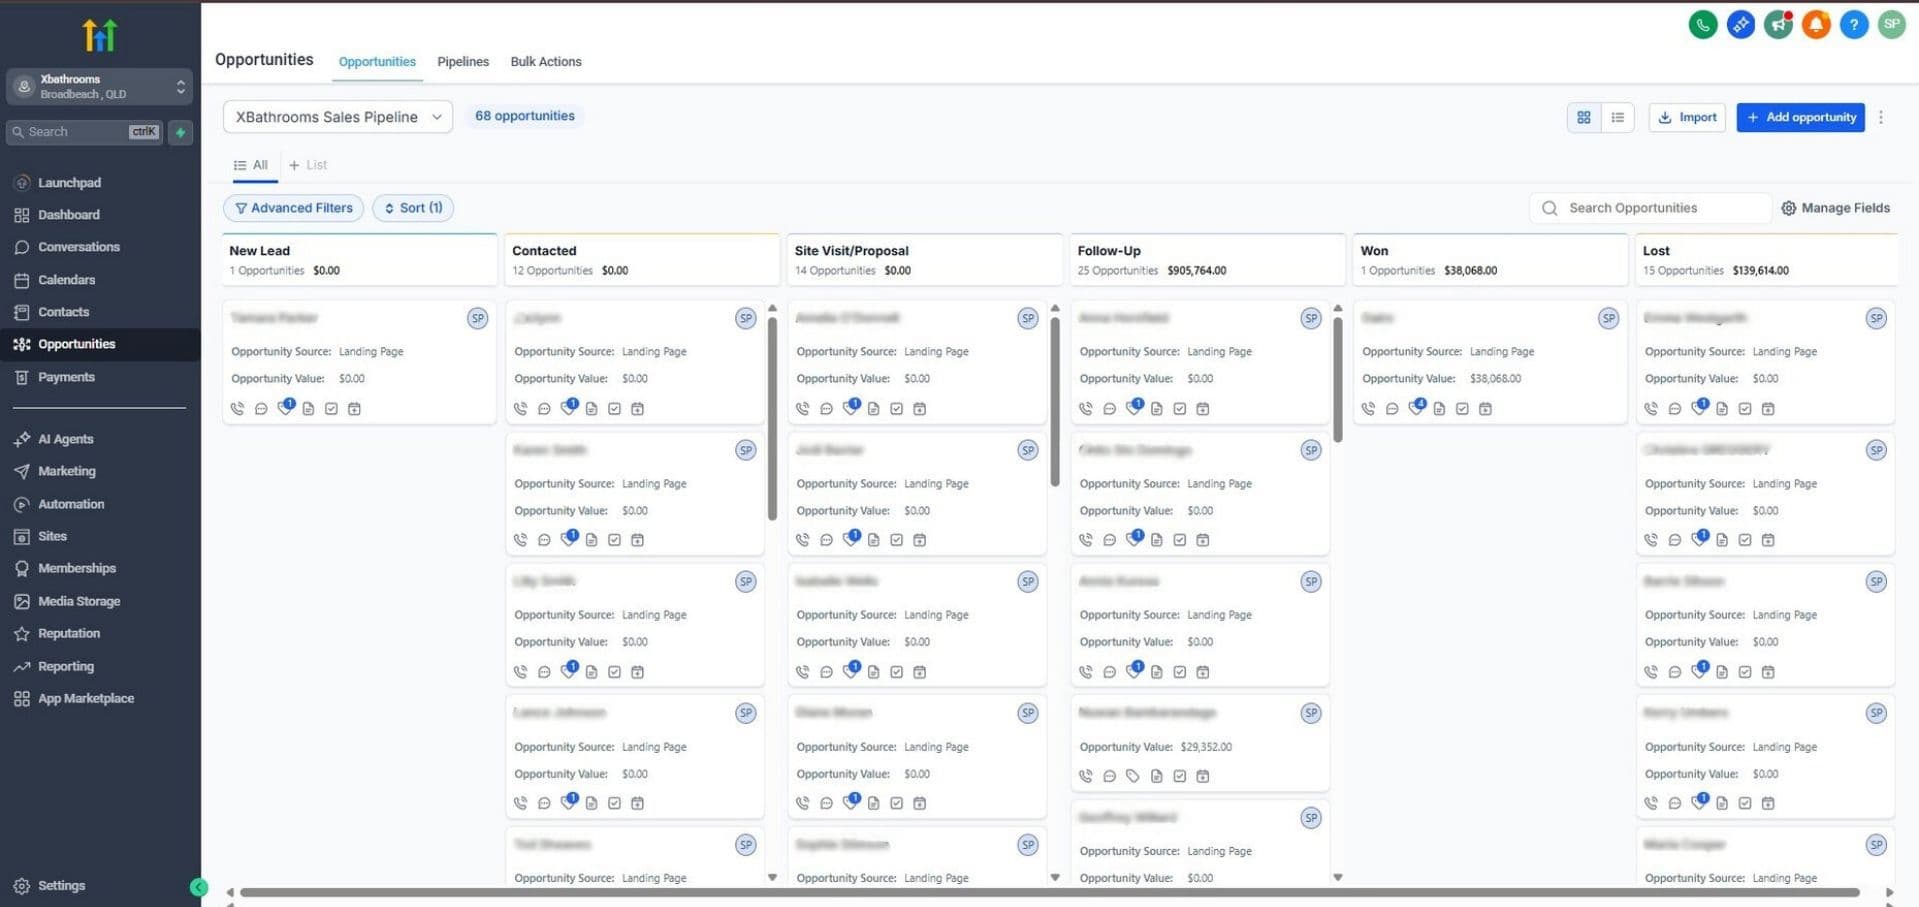This screenshot has width=1919, height=907.
Task: Click the blue help question mark icon
Action: click(1853, 25)
